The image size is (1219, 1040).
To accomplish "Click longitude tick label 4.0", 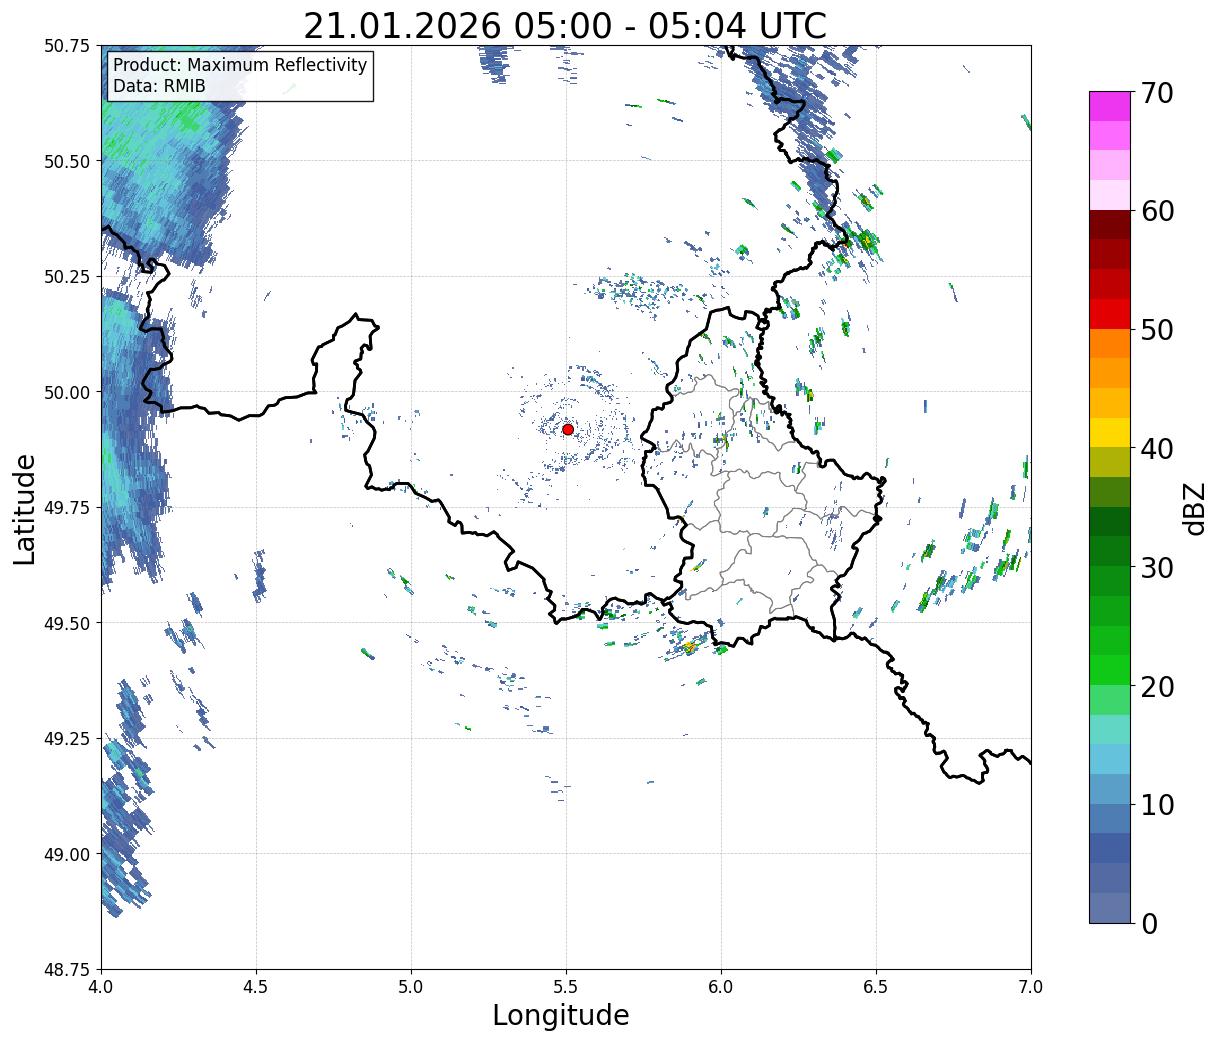I will coord(101,987).
